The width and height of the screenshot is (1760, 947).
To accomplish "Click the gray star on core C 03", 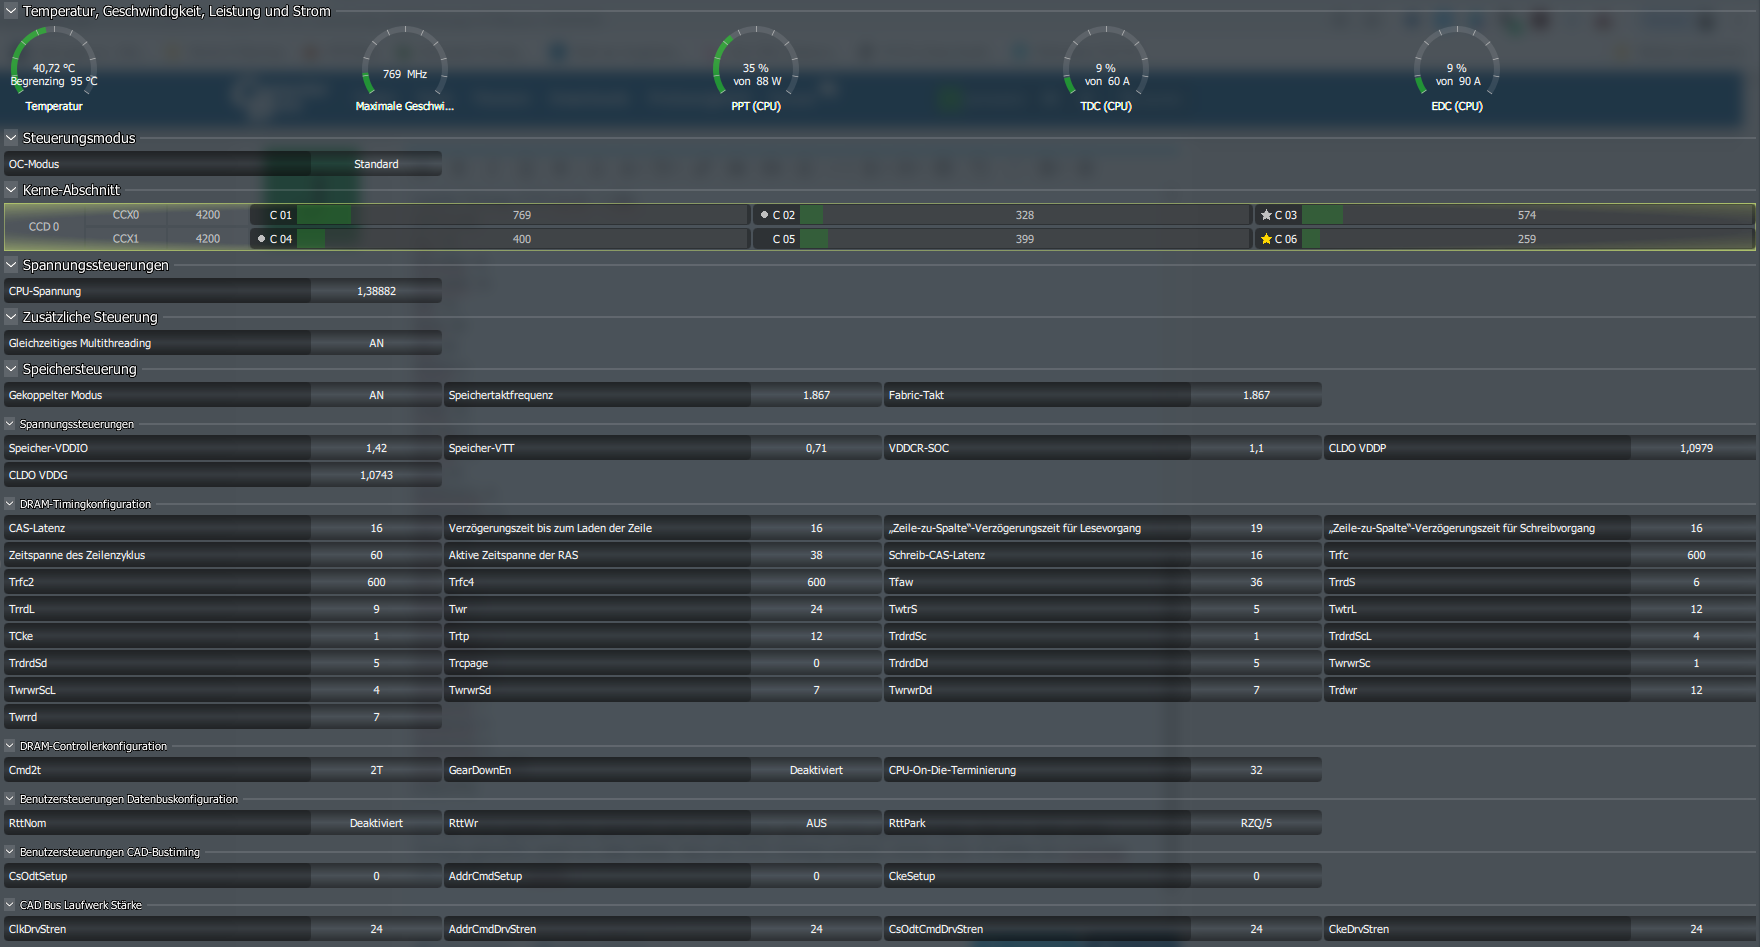I will coord(1266,215).
